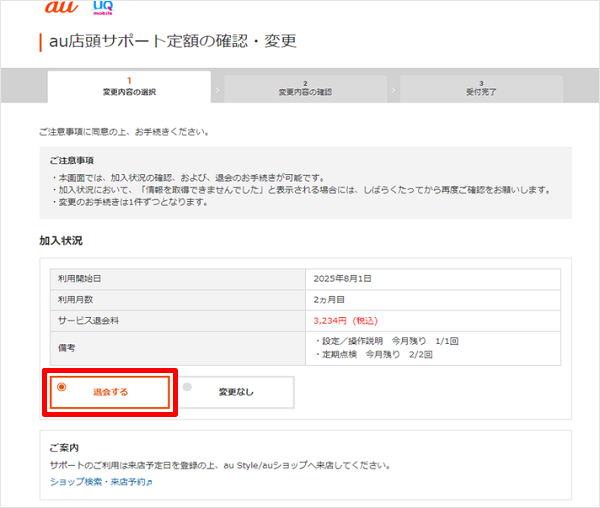Click the UQ mobile logo

(x=103, y=9)
